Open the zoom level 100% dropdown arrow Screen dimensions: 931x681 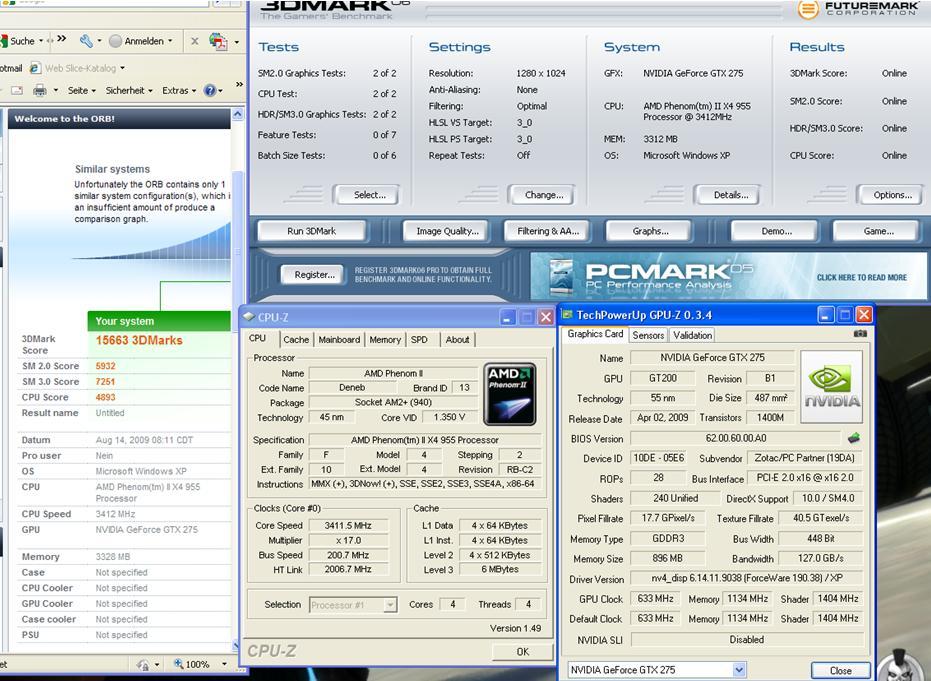point(224,664)
